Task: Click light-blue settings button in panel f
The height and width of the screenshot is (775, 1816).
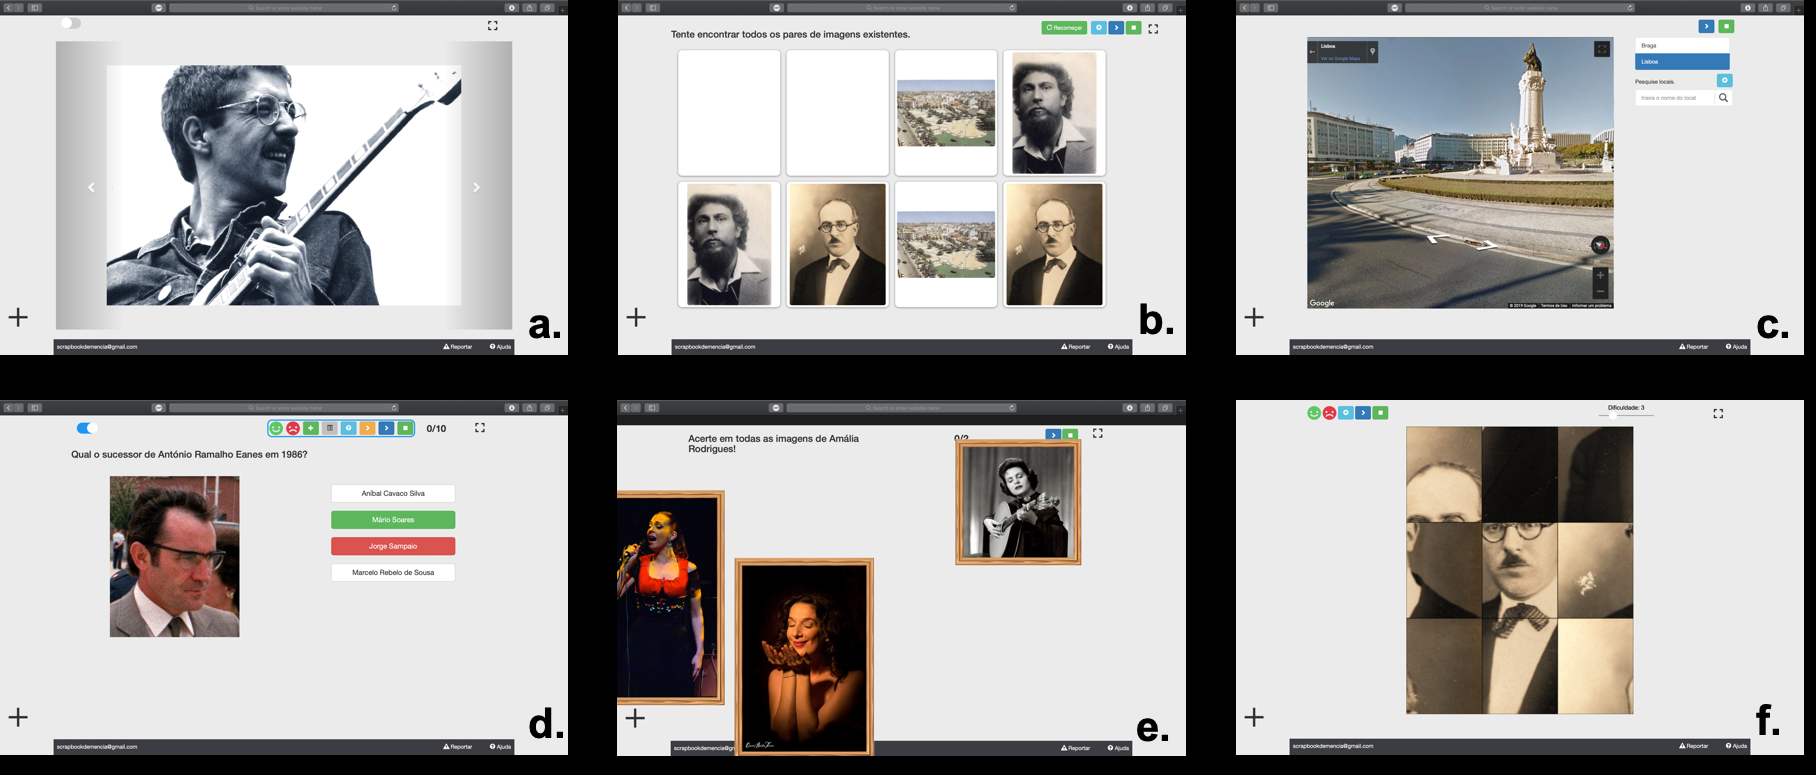Action: [1346, 413]
